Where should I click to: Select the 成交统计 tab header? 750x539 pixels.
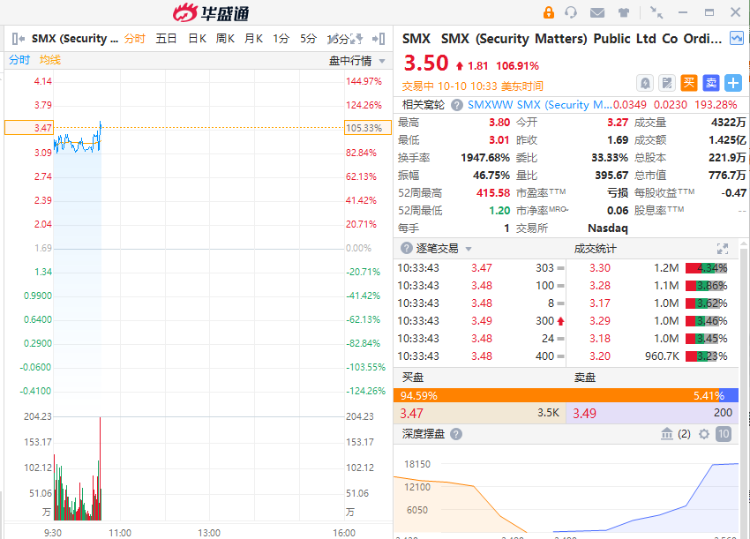595,248
